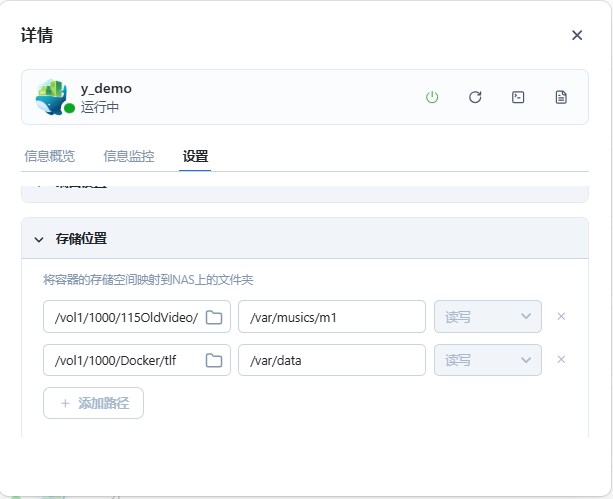613x499 pixels.
Task: Remove the /var/musics/m1 mapping row
Action: 561,316
